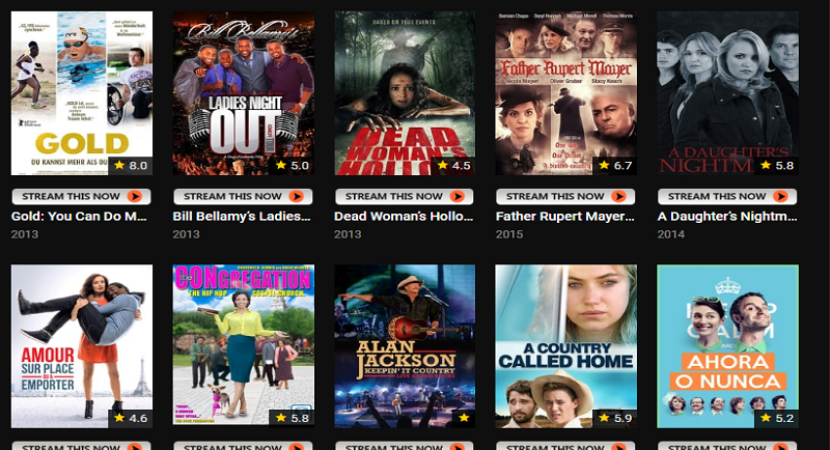Open the Dead Woman's Hollo... title link

403,216
